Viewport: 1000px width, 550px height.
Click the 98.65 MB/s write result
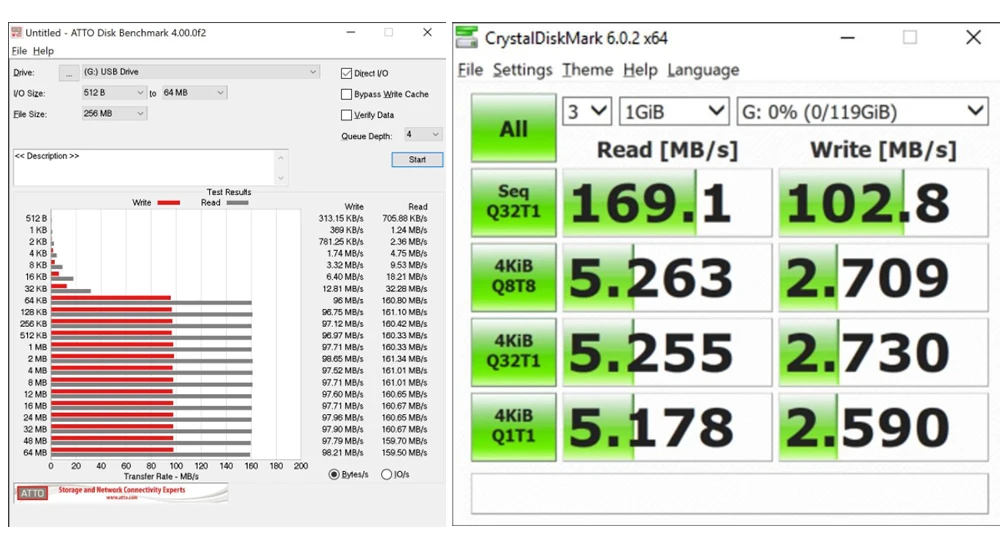342,359
